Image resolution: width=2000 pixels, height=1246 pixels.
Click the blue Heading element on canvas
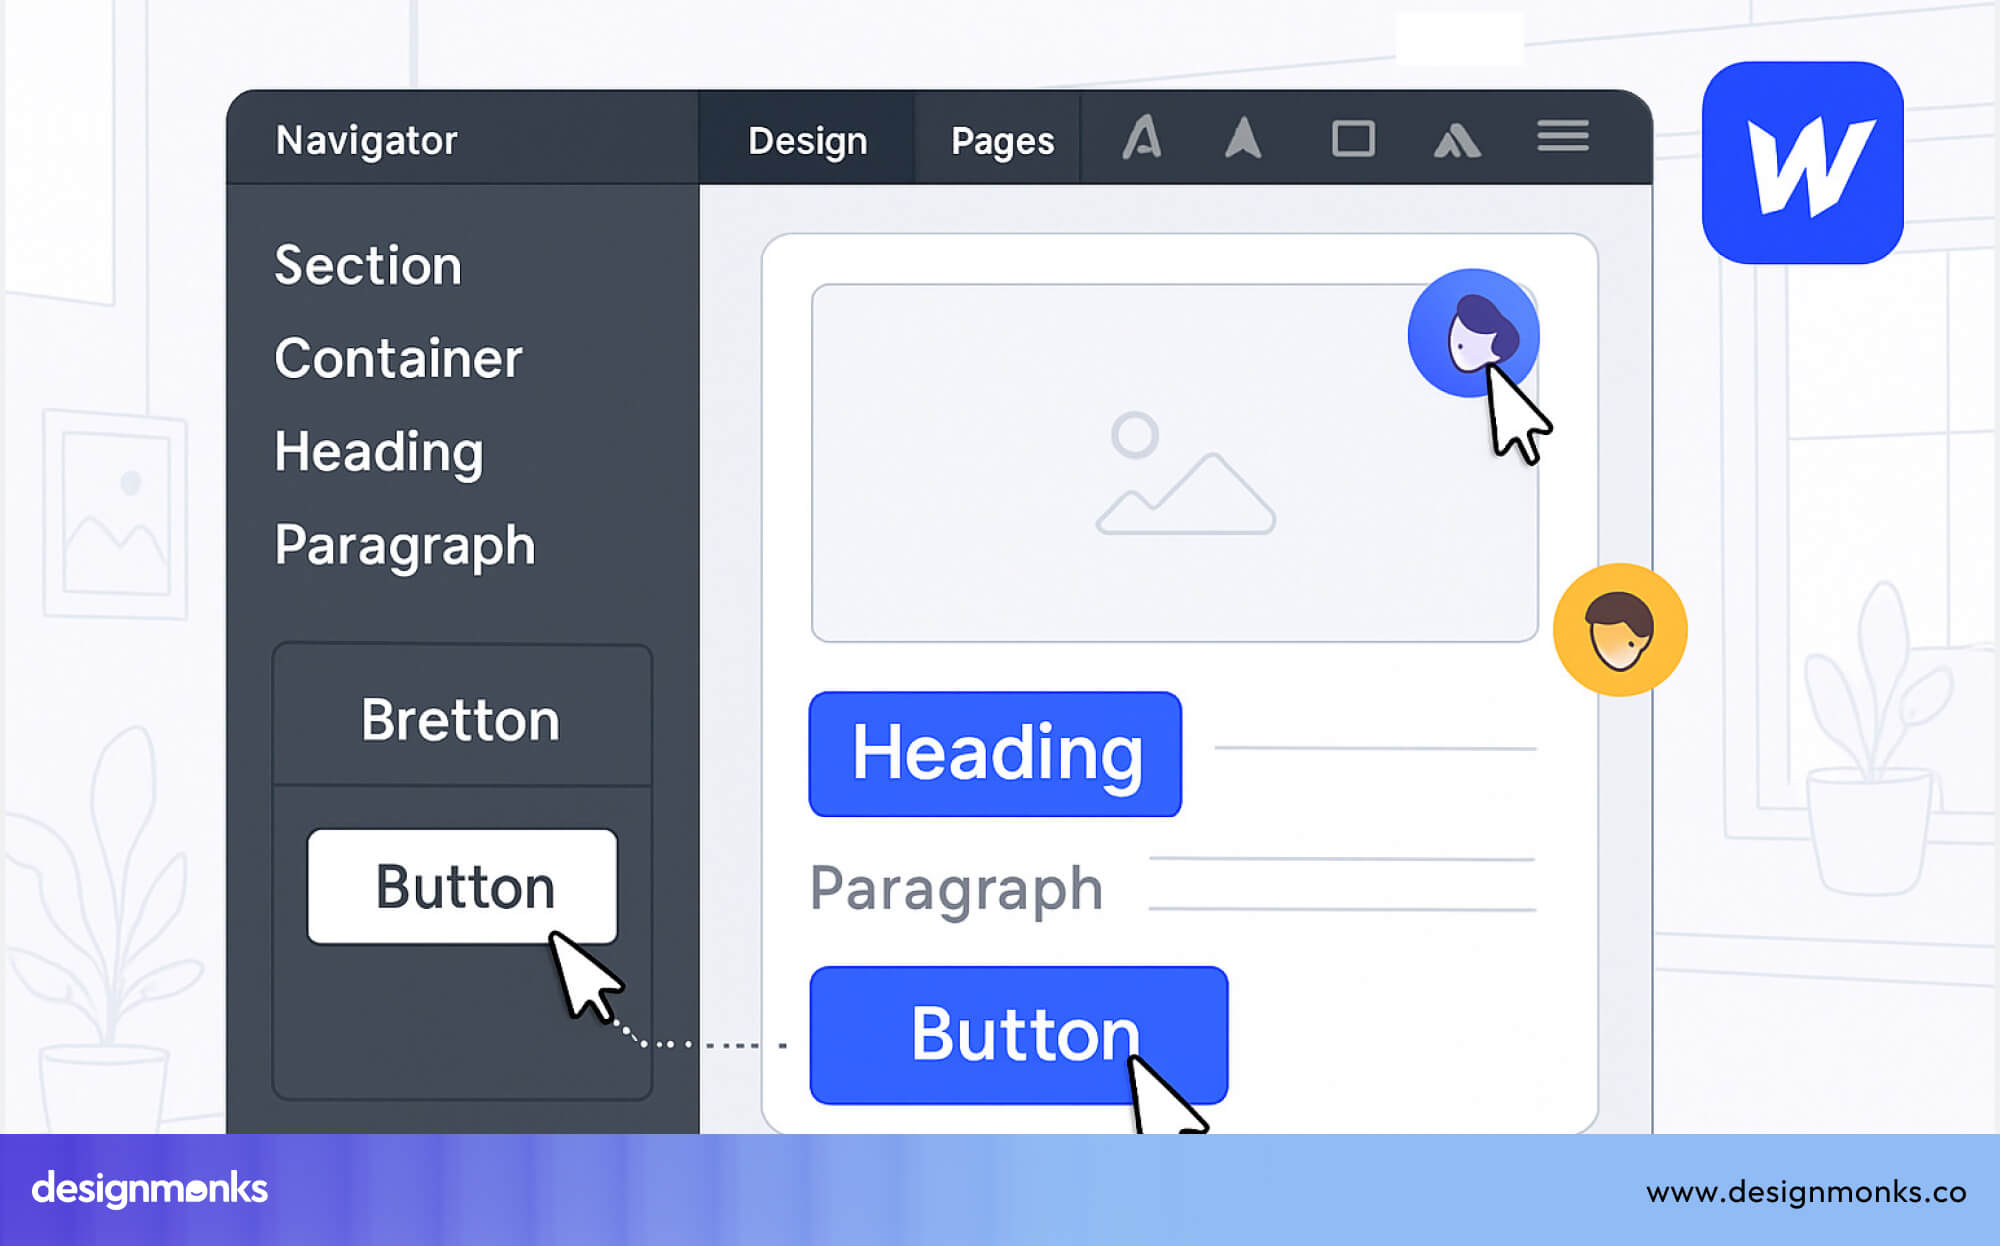(996, 754)
